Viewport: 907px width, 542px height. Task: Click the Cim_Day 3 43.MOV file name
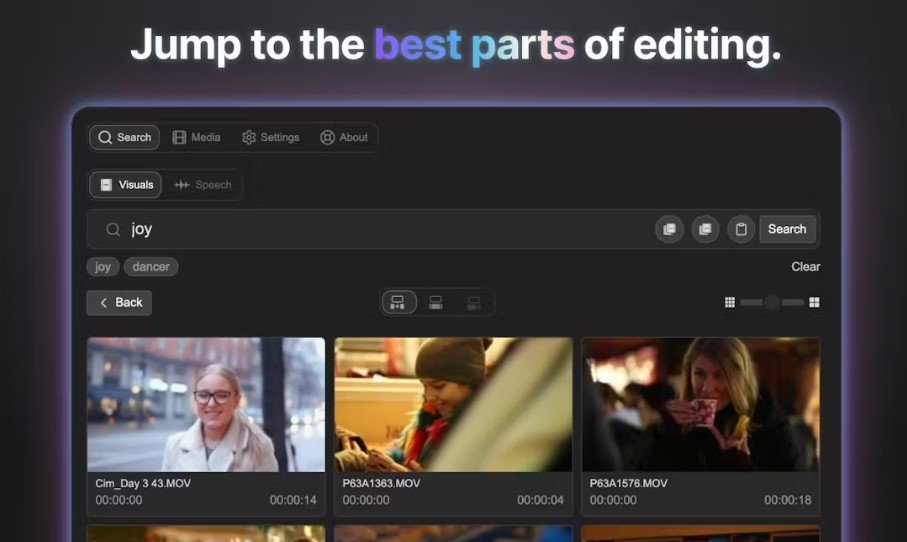click(143, 483)
